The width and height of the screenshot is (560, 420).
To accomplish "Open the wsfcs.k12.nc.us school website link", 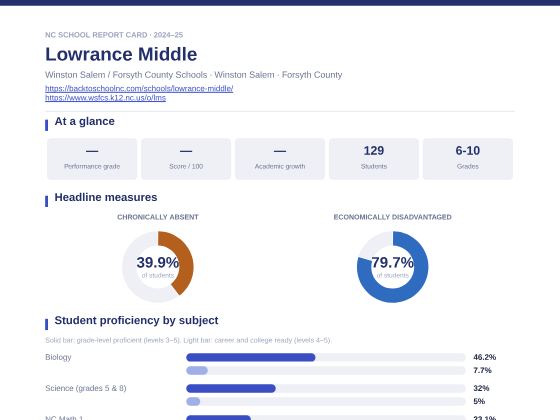I will coord(105,98).
